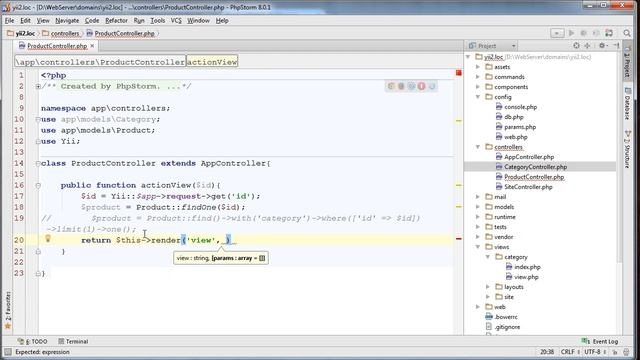640x360 pixels.
Task: Expand the layouts folder
Action: point(488,287)
